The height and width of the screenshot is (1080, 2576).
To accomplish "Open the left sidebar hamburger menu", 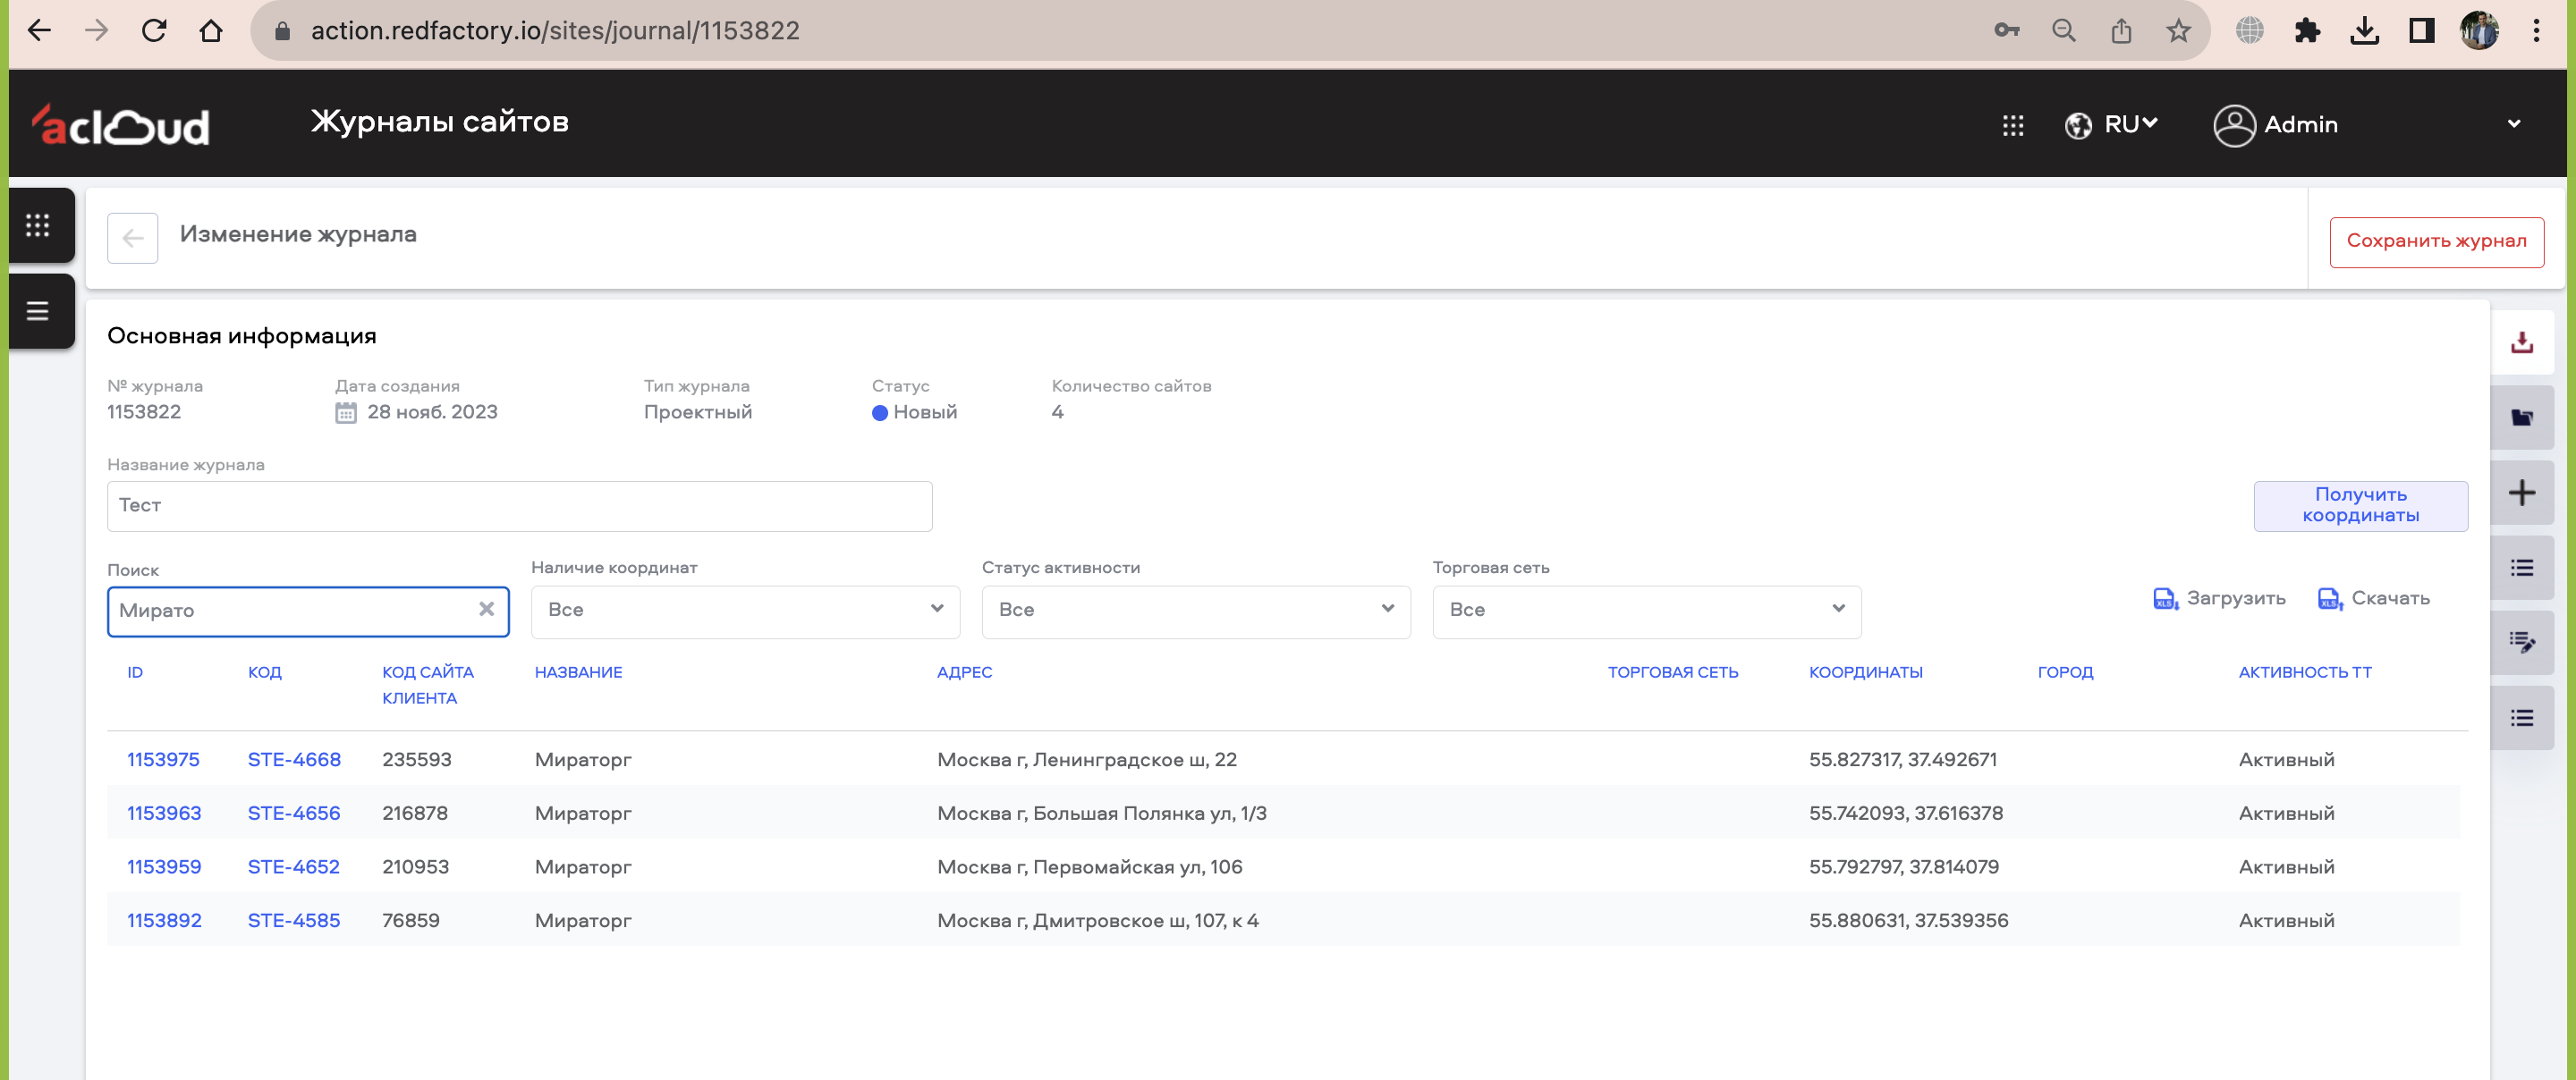I will coord(38,311).
